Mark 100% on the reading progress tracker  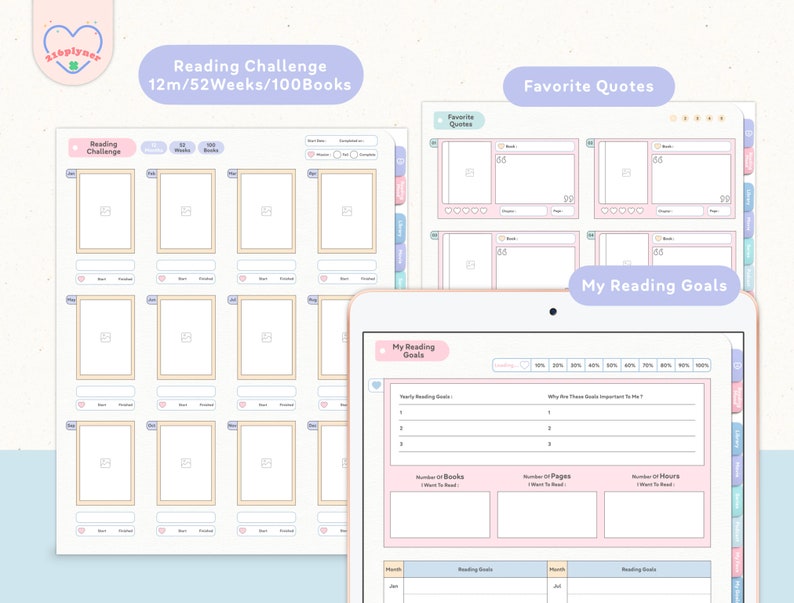point(702,365)
